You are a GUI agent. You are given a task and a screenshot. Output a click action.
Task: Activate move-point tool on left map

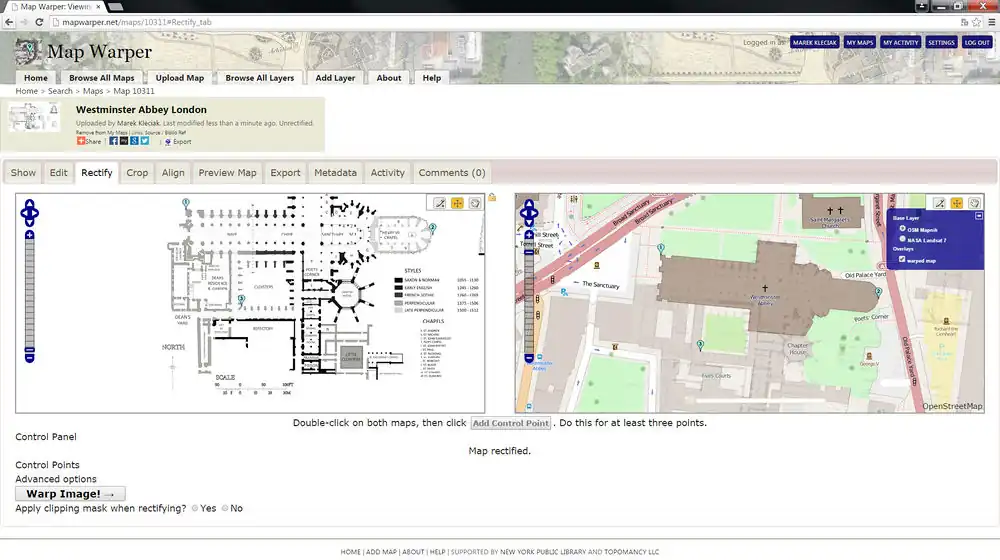click(458, 203)
